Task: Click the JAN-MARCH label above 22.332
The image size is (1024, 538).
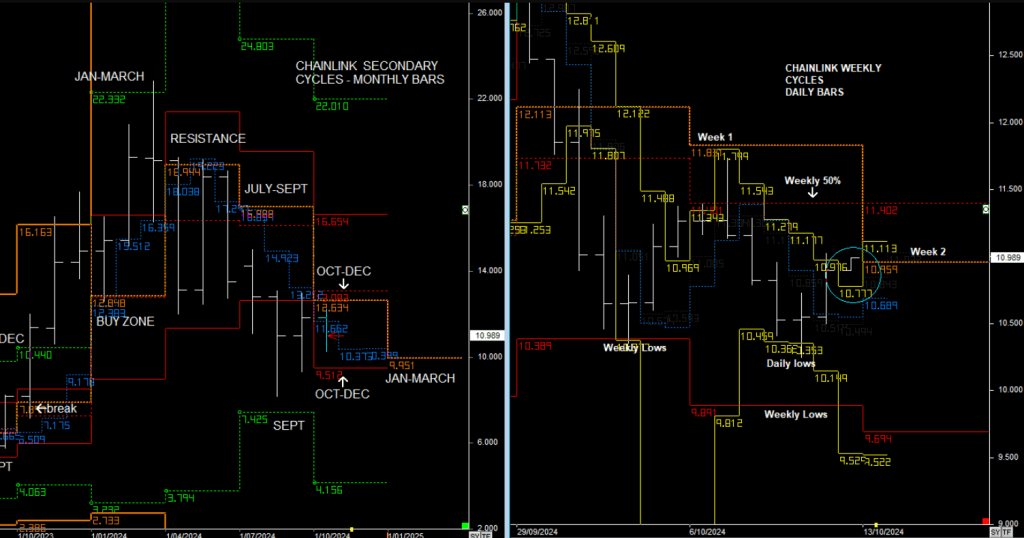Action: (x=109, y=76)
